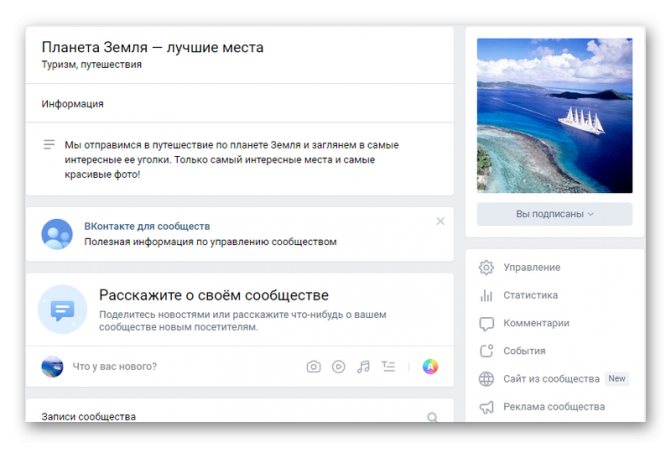Screen dimensions: 671x453
Task: Click the camera photo attachment icon
Action: (313, 367)
